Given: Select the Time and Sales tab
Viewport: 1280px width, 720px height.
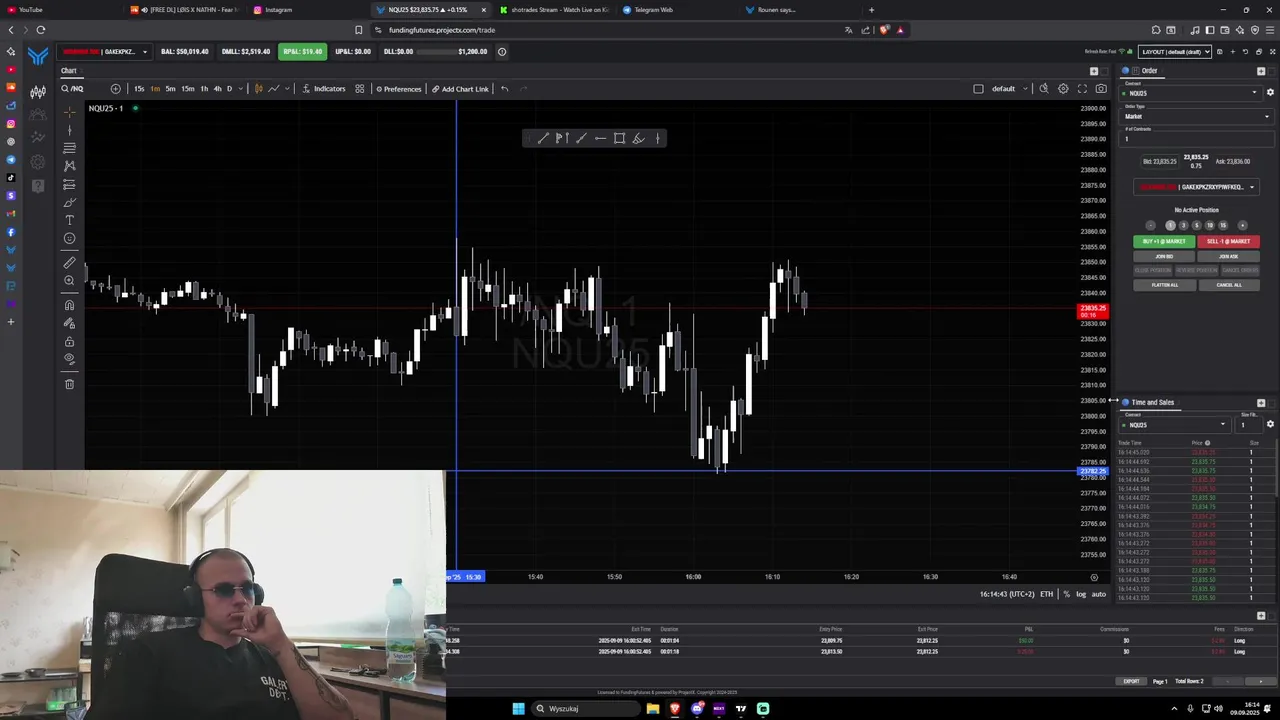Looking at the screenshot, I should [1152, 403].
